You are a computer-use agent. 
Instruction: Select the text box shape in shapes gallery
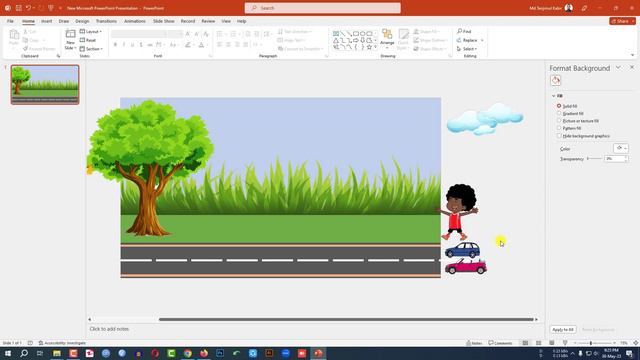click(x=336, y=33)
